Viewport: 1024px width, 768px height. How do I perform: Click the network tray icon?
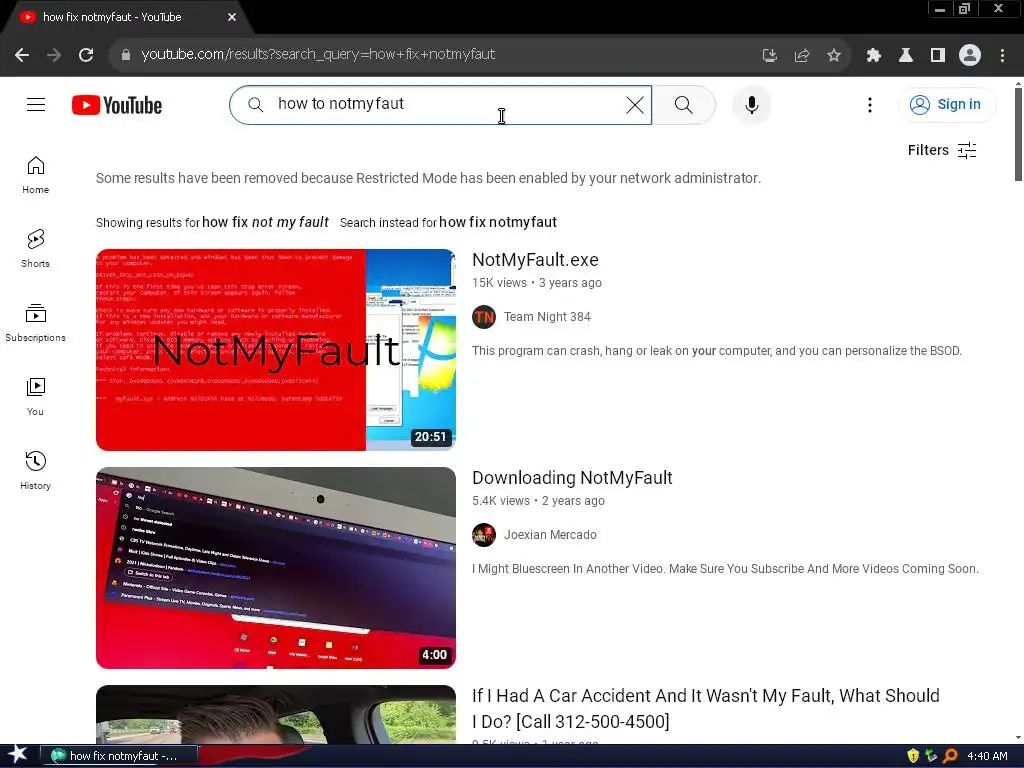pos(931,756)
